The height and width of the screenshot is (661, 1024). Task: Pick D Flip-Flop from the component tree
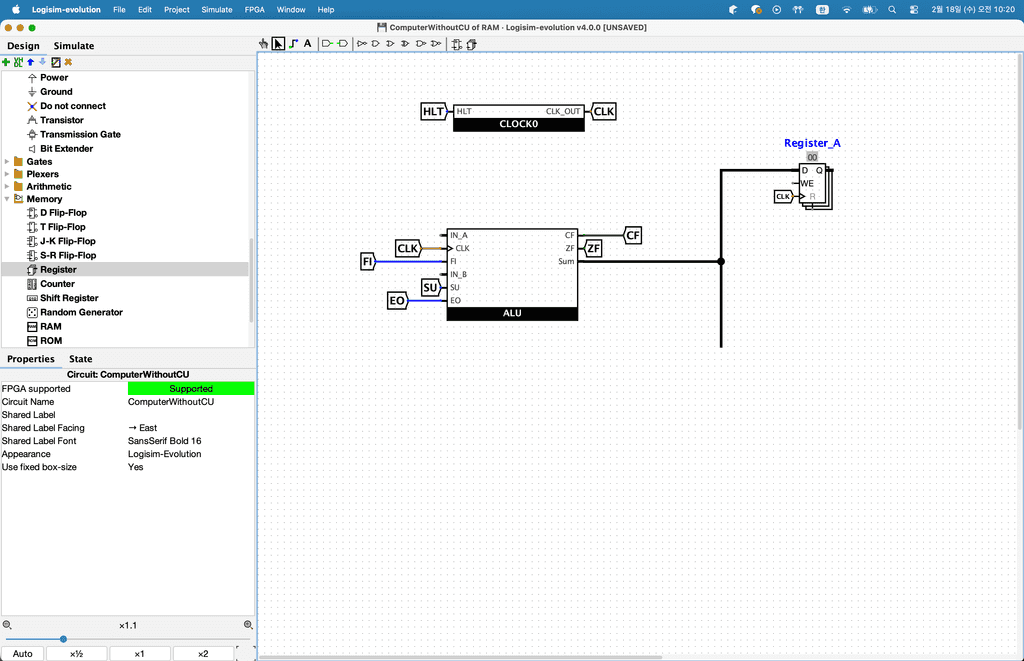click(x=63, y=213)
